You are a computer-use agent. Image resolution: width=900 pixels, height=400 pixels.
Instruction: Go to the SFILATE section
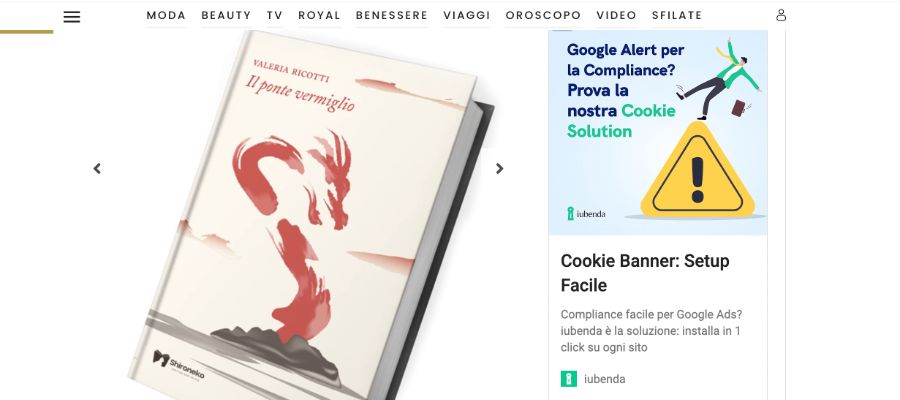pyautogui.click(x=677, y=15)
